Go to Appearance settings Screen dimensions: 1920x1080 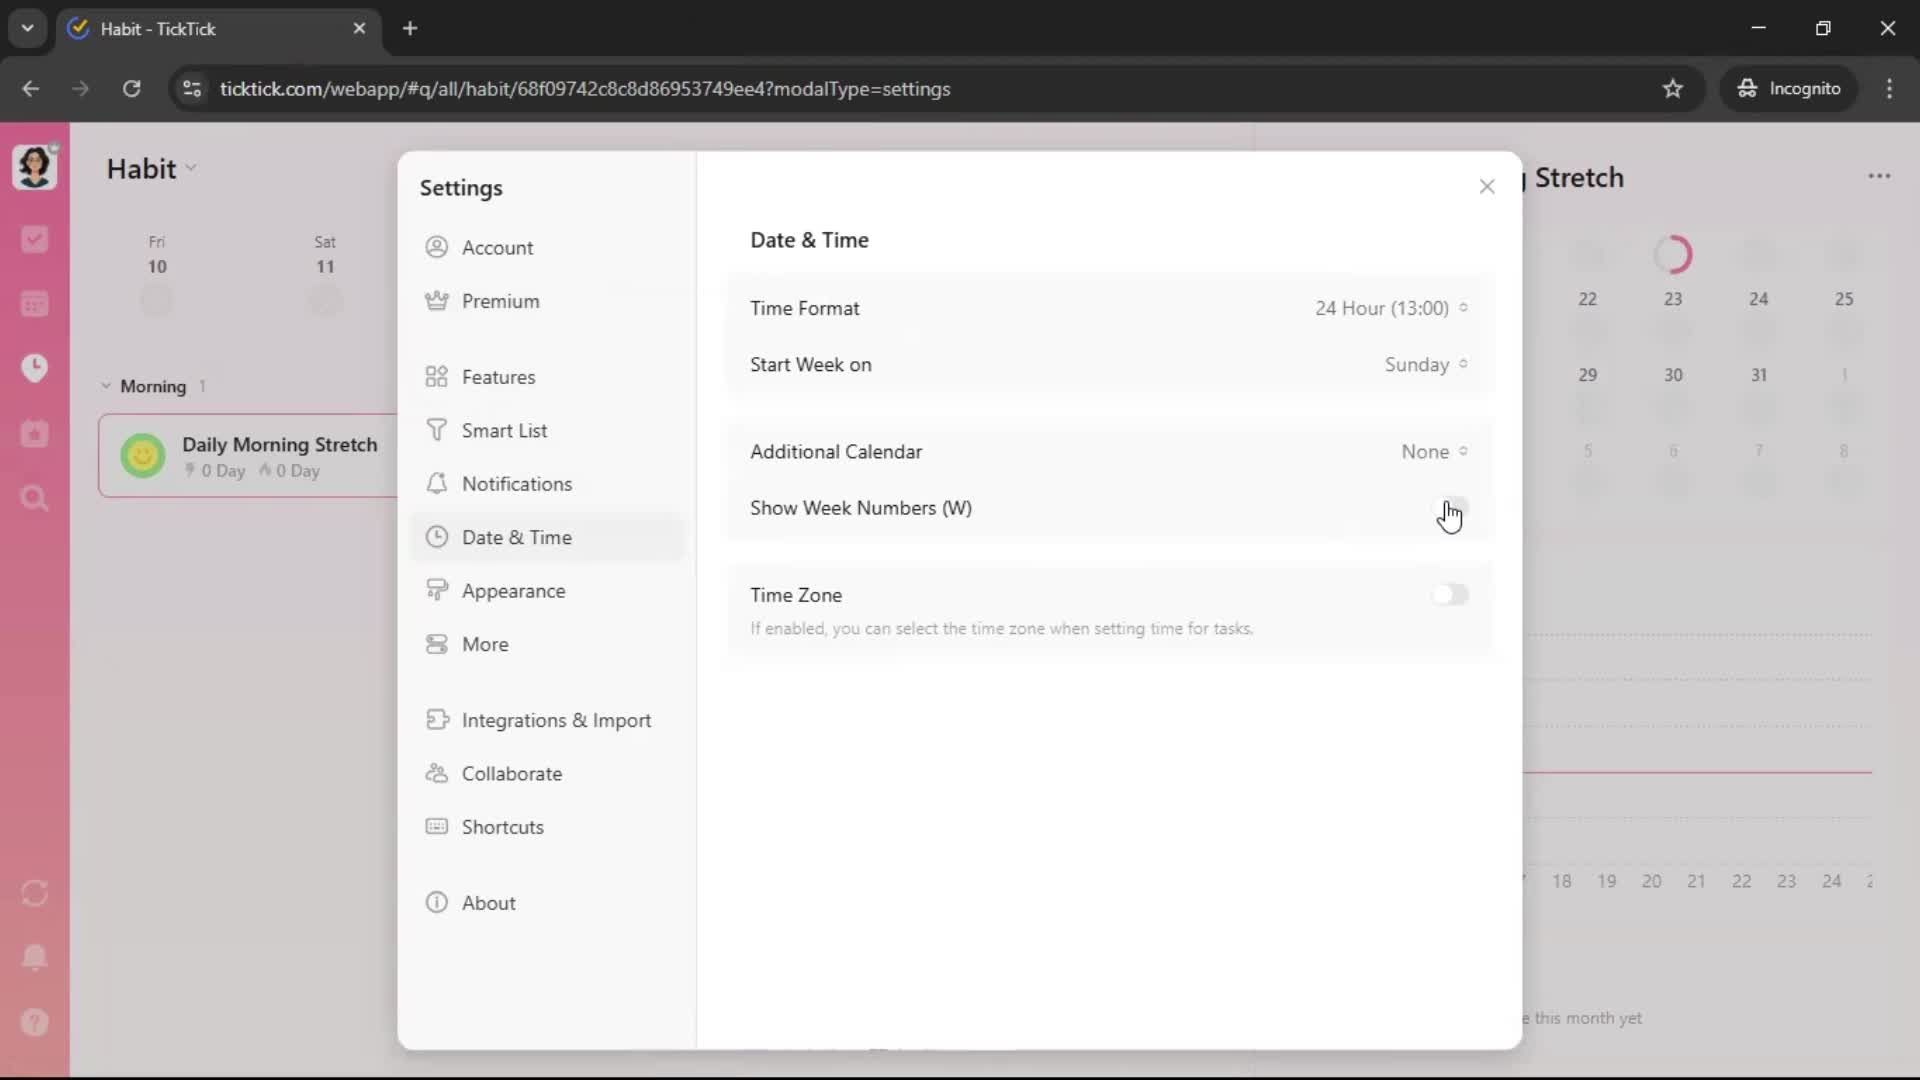click(513, 591)
